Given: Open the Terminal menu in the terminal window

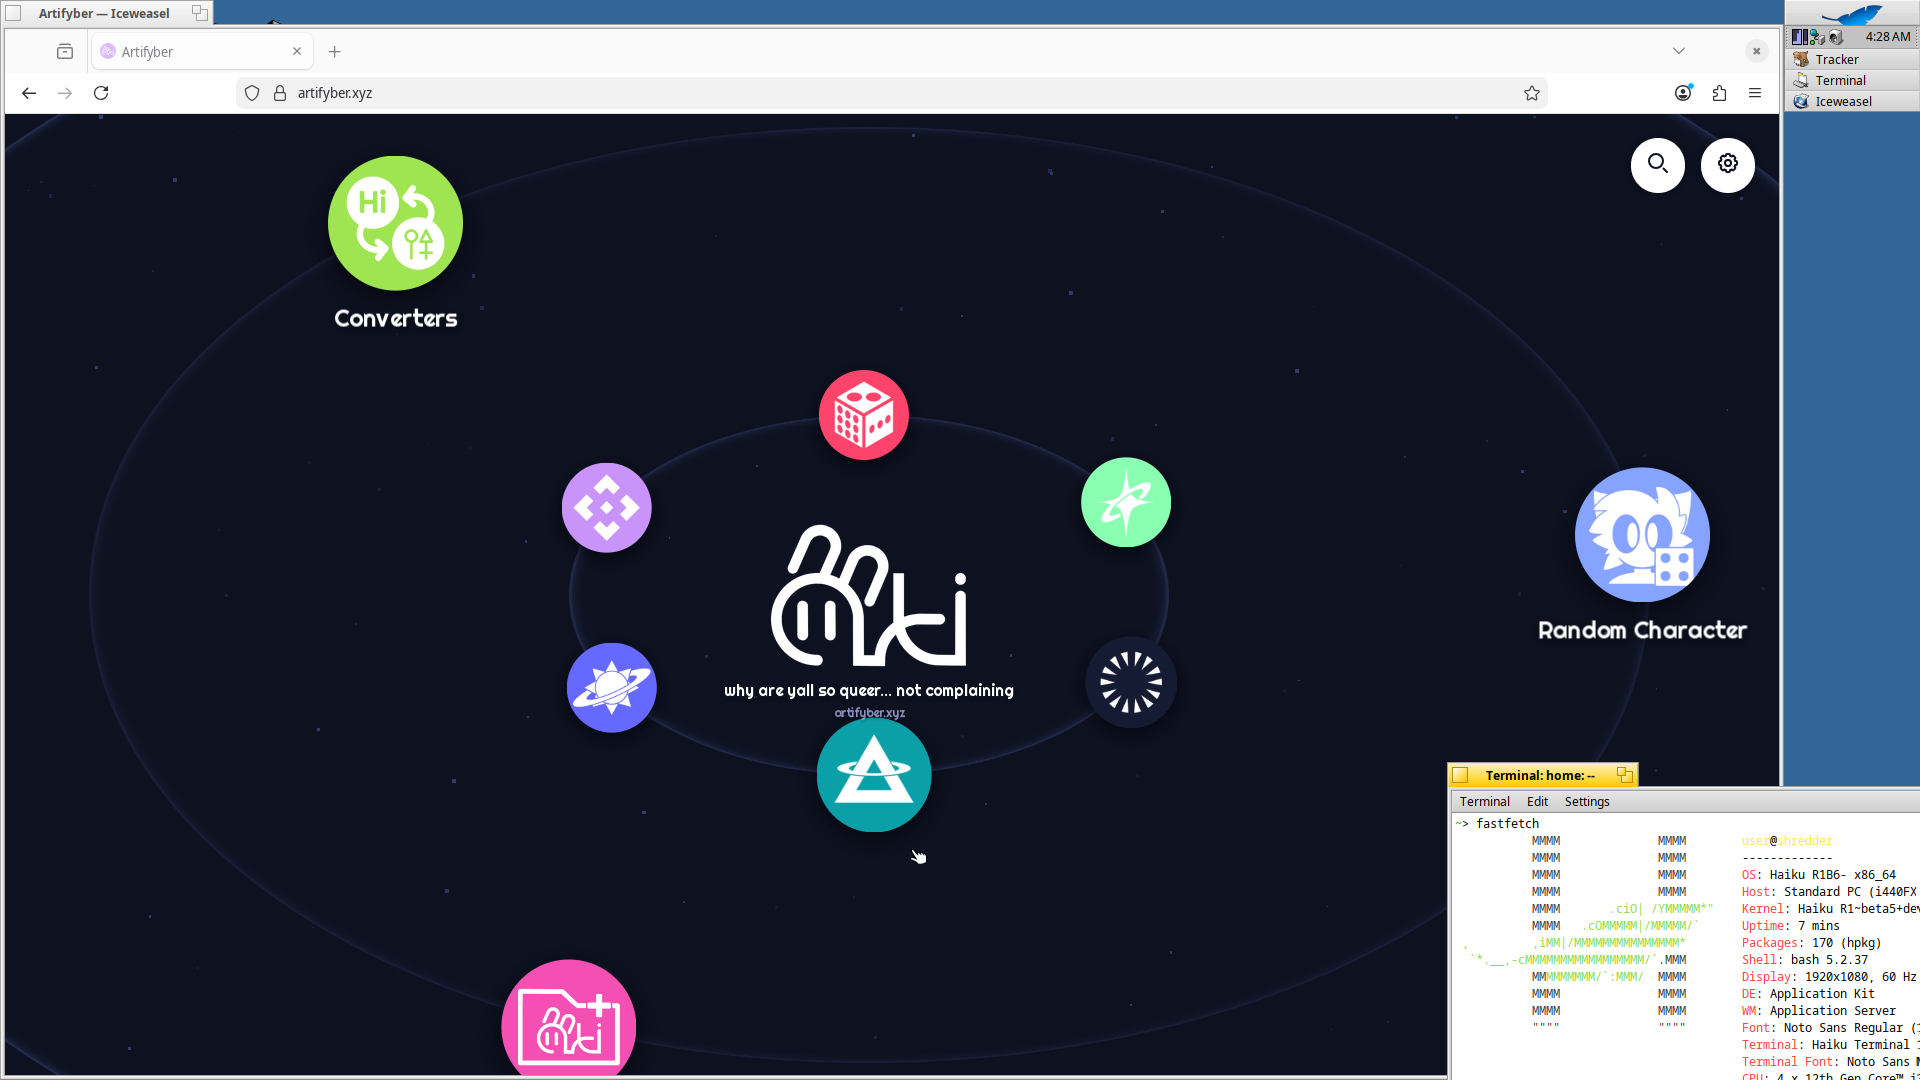Looking at the screenshot, I should pos(1484,802).
